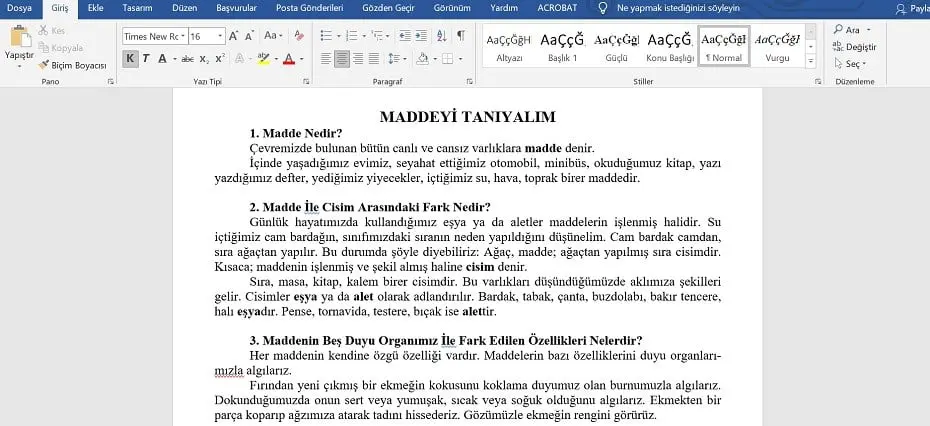
Task: Increase paragraph indent
Action: tap(421, 36)
